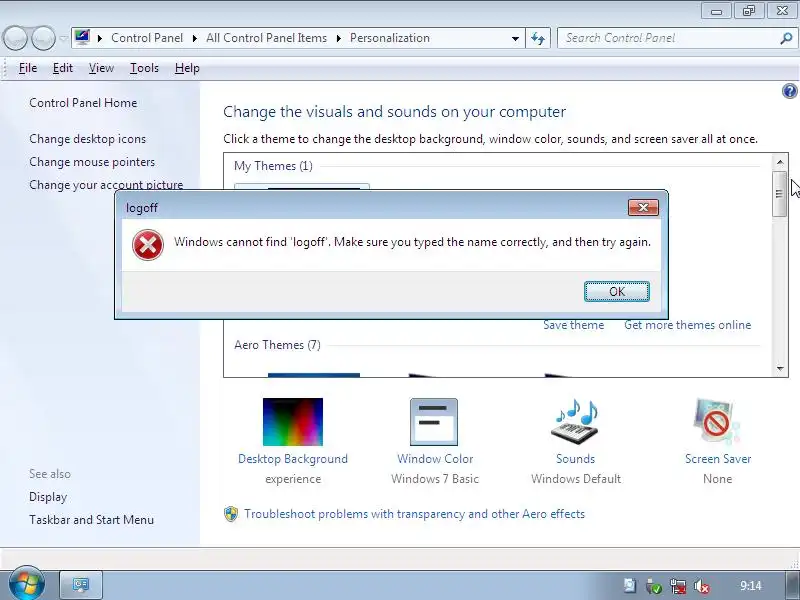Restore down the Personalization window
This screenshot has height=600, width=800.
(749, 11)
